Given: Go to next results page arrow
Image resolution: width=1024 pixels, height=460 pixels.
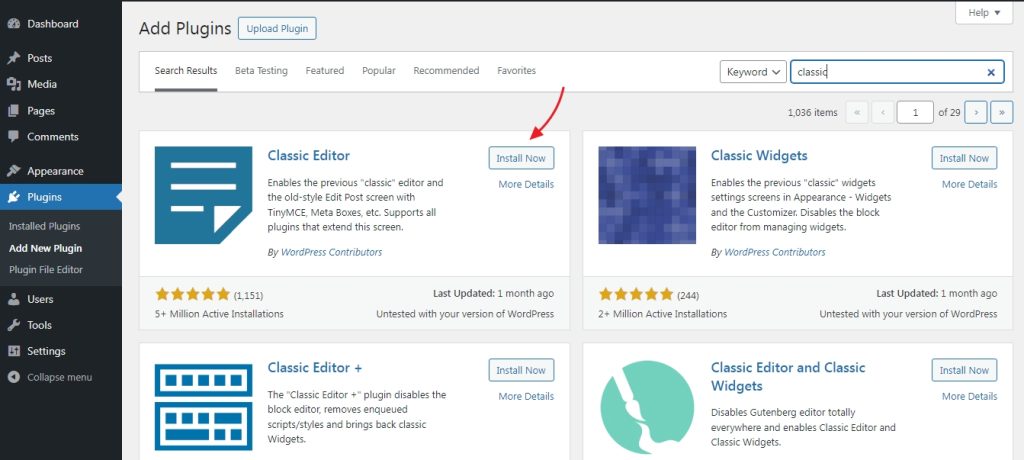Looking at the screenshot, I should coord(976,112).
